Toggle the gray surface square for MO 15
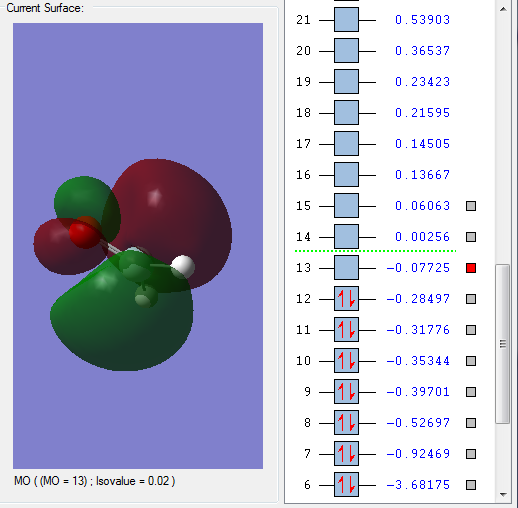 pyautogui.click(x=471, y=206)
